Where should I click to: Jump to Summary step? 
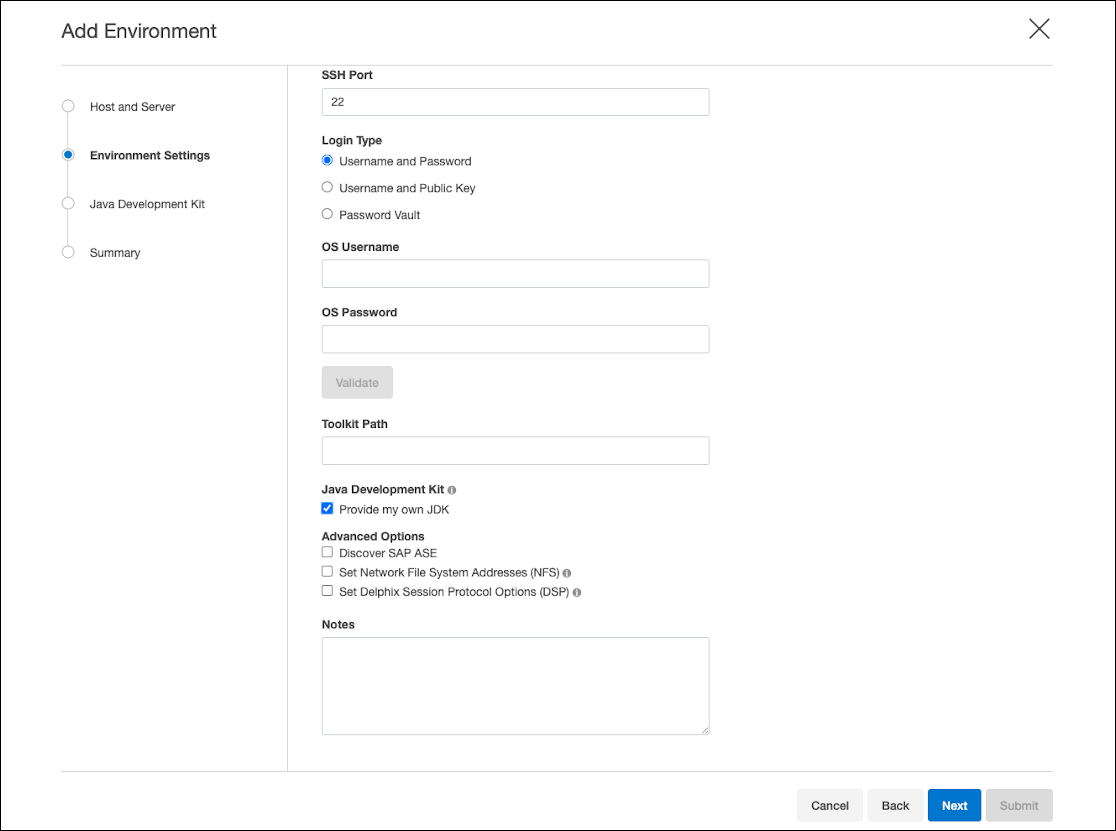(x=115, y=253)
